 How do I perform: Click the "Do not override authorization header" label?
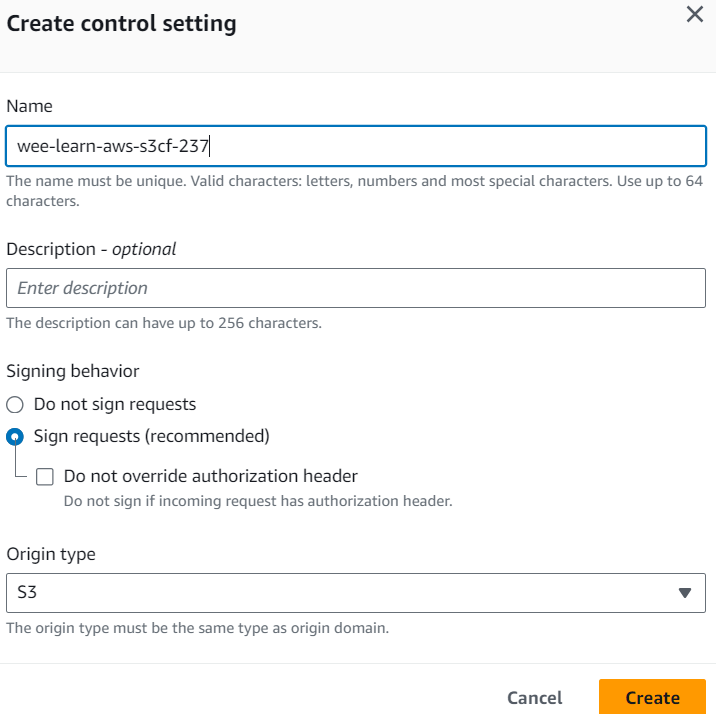[210, 477]
